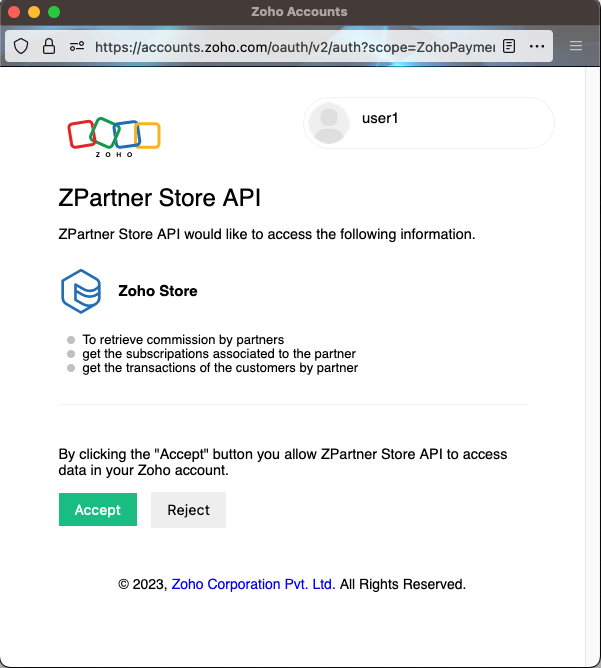601x668 pixels.
Task: Open the site permissions icon in address bar
Action: [77, 46]
